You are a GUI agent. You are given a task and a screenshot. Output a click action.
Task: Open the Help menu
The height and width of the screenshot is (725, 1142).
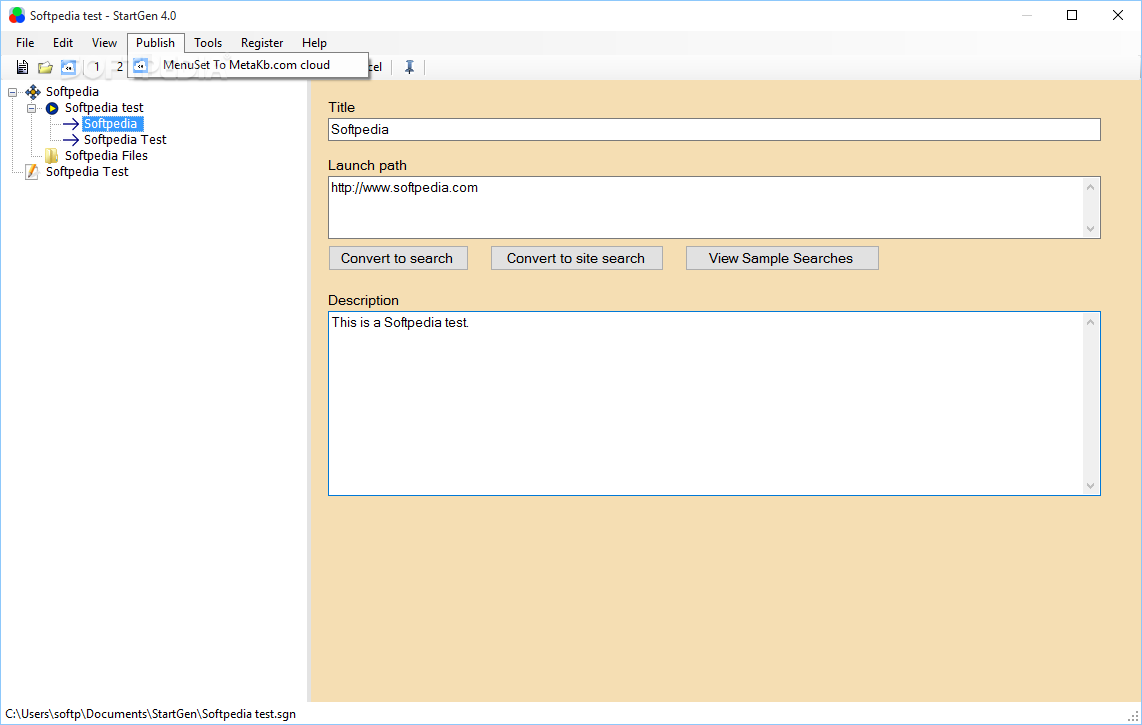pyautogui.click(x=314, y=43)
